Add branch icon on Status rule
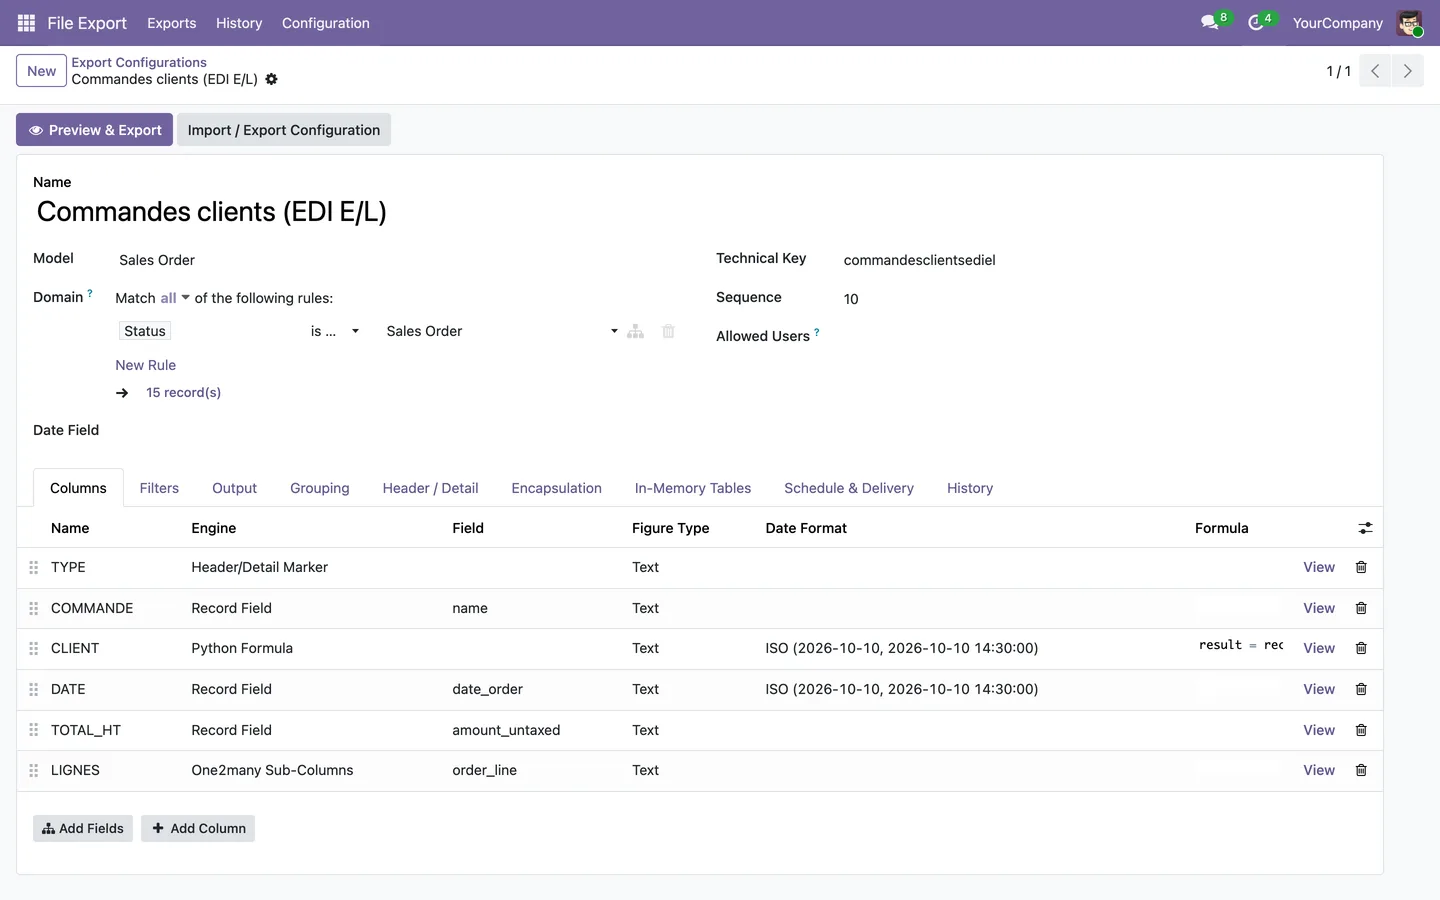Viewport: 1440px width, 900px height. pyautogui.click(x=635, y=331)
